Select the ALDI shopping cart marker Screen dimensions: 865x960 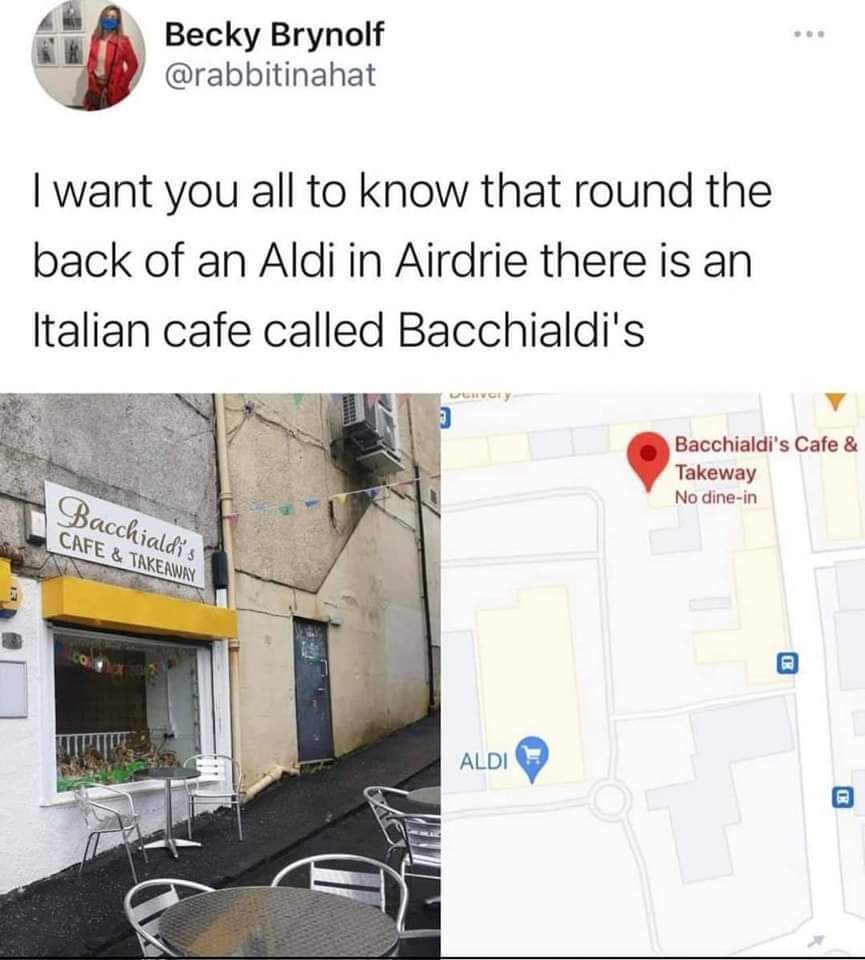(x=532, y=759)
